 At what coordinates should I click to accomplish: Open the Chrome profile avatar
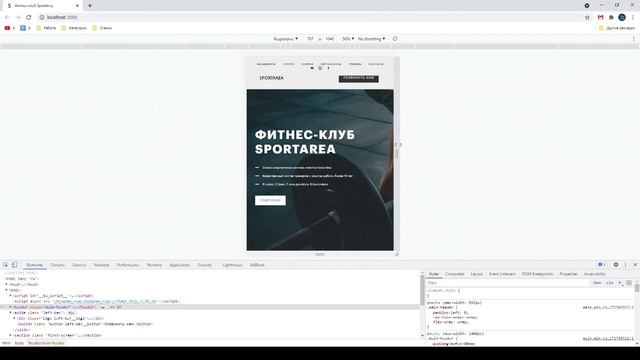click(x=622, y=17)
